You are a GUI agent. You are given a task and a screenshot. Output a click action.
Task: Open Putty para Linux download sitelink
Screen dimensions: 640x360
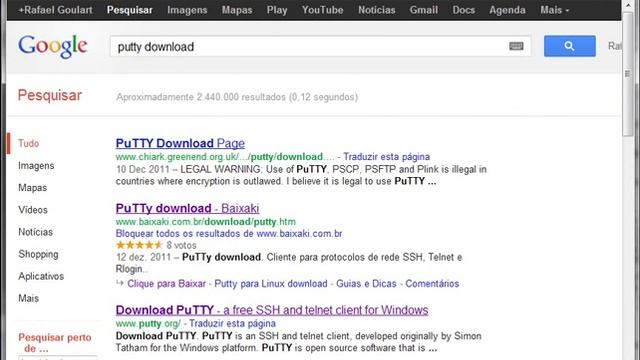tap(271, 284)
